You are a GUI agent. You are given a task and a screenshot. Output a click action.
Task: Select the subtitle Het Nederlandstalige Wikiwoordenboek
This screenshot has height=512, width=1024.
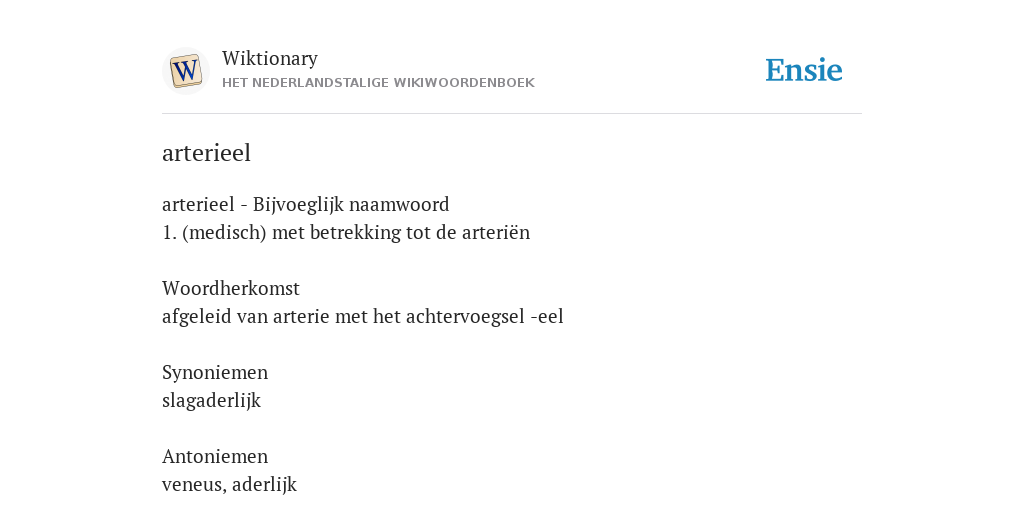tap(378, 83)
